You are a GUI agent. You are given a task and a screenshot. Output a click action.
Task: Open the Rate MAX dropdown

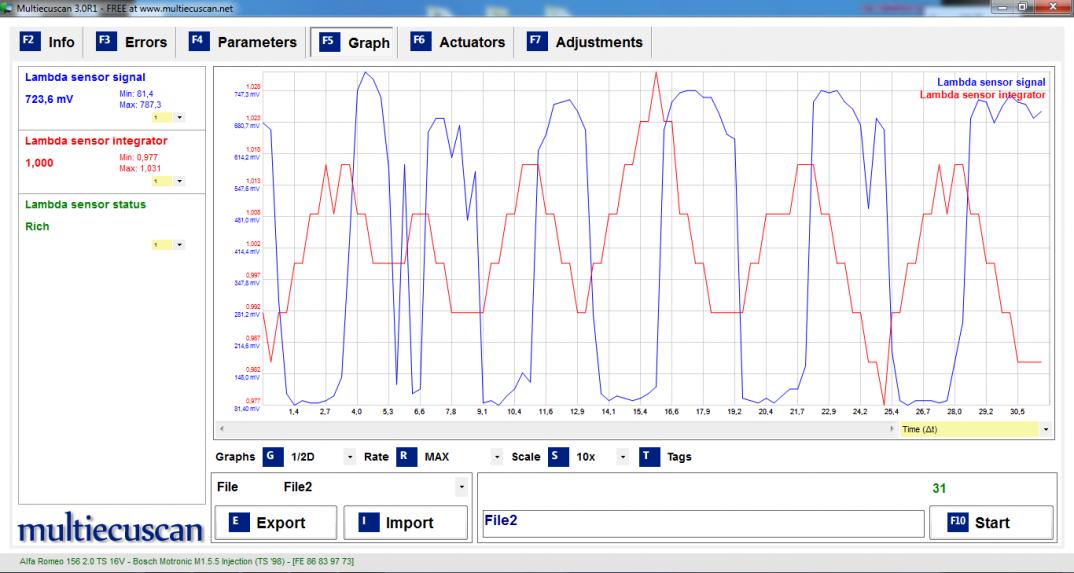point(497,457)
